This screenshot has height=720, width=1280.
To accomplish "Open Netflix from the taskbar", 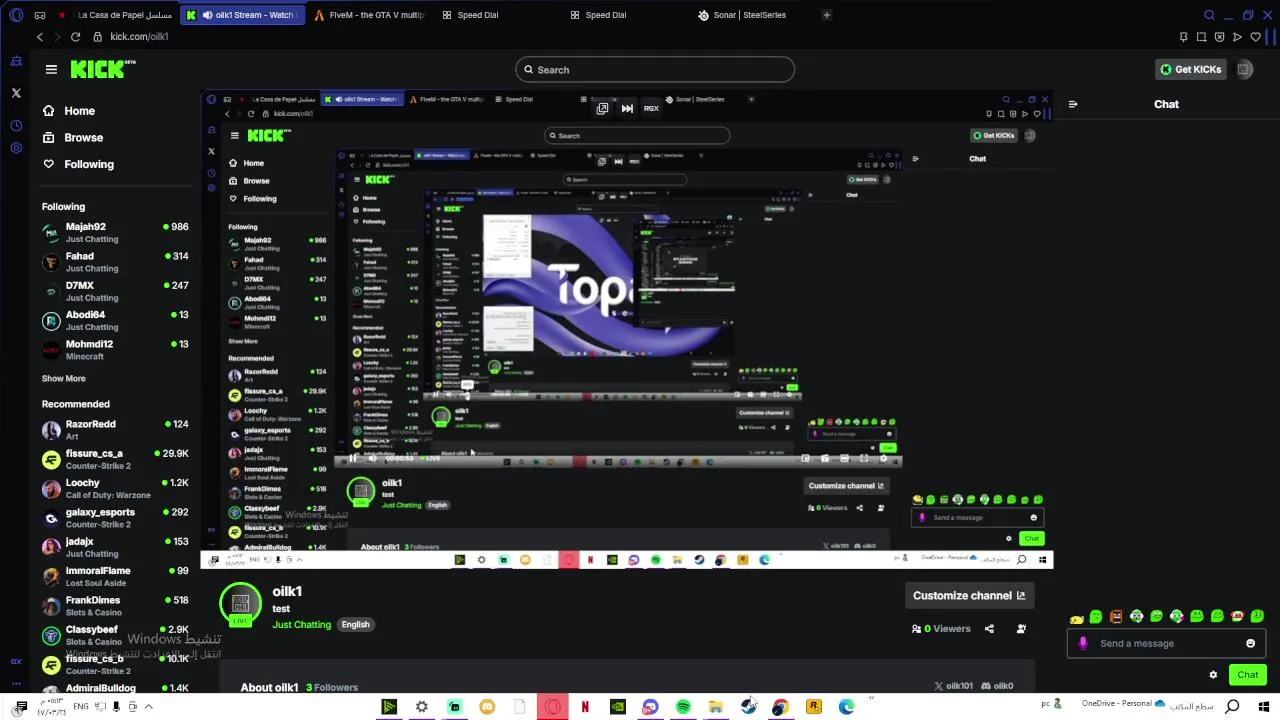I will (585, 707).
